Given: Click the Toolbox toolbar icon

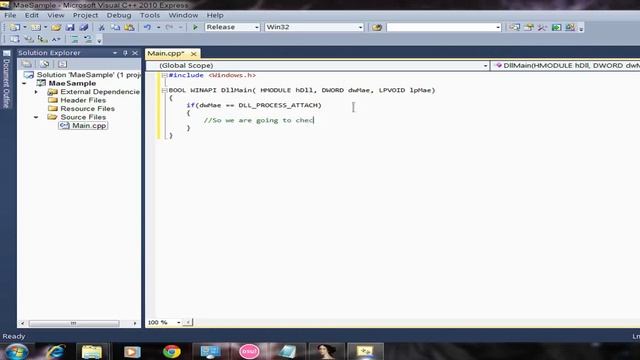Looking at the screenshot, I should tap(542, 27).
